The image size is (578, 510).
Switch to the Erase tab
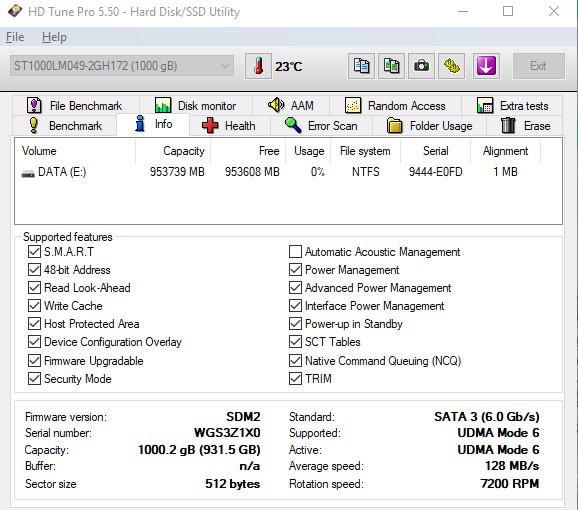pyautogui.click(x=525, y=126)
